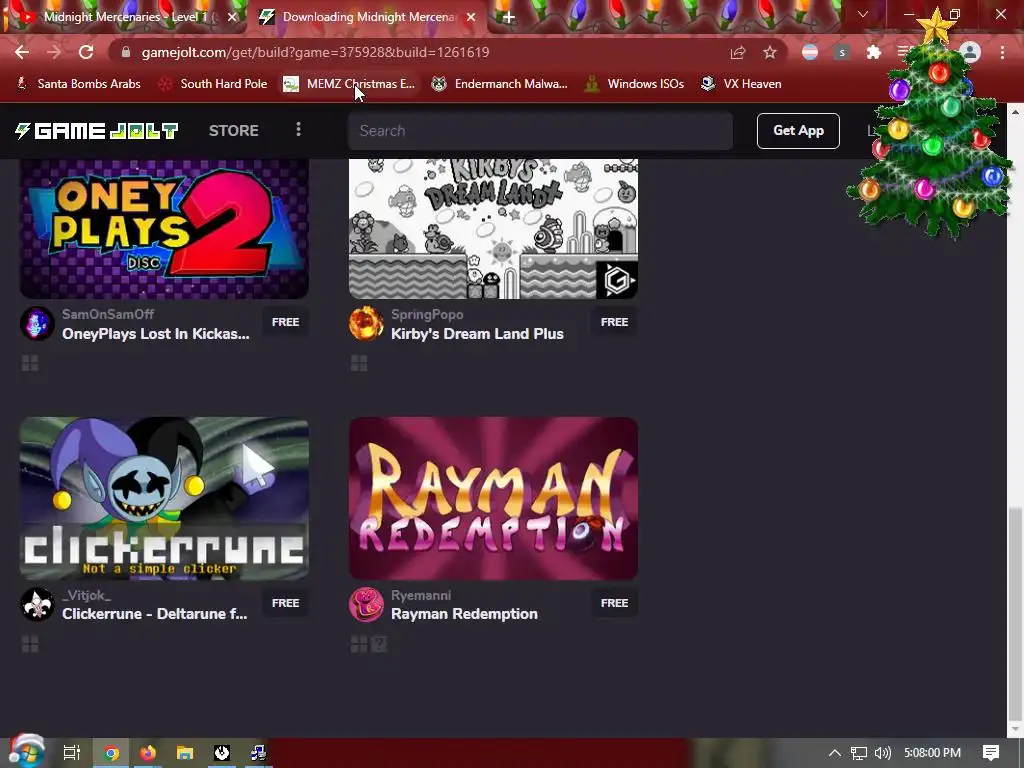The image size is (1024, 768).
Task: Open SamOnSamOff developer avatar
Action: pos(37,323)
